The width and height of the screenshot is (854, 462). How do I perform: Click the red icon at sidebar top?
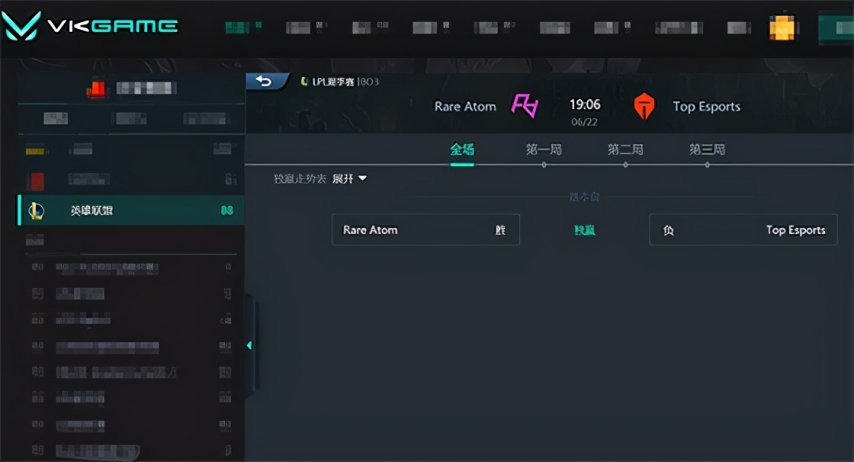96,89
